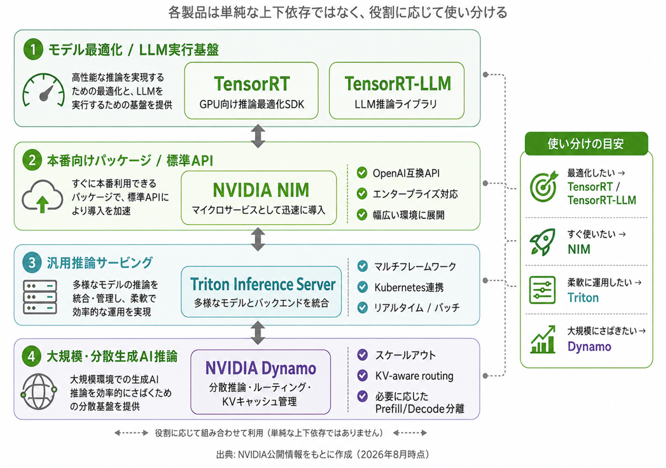
Task: Click the 汎用推論サービング heading
Action: click(100, 262)
